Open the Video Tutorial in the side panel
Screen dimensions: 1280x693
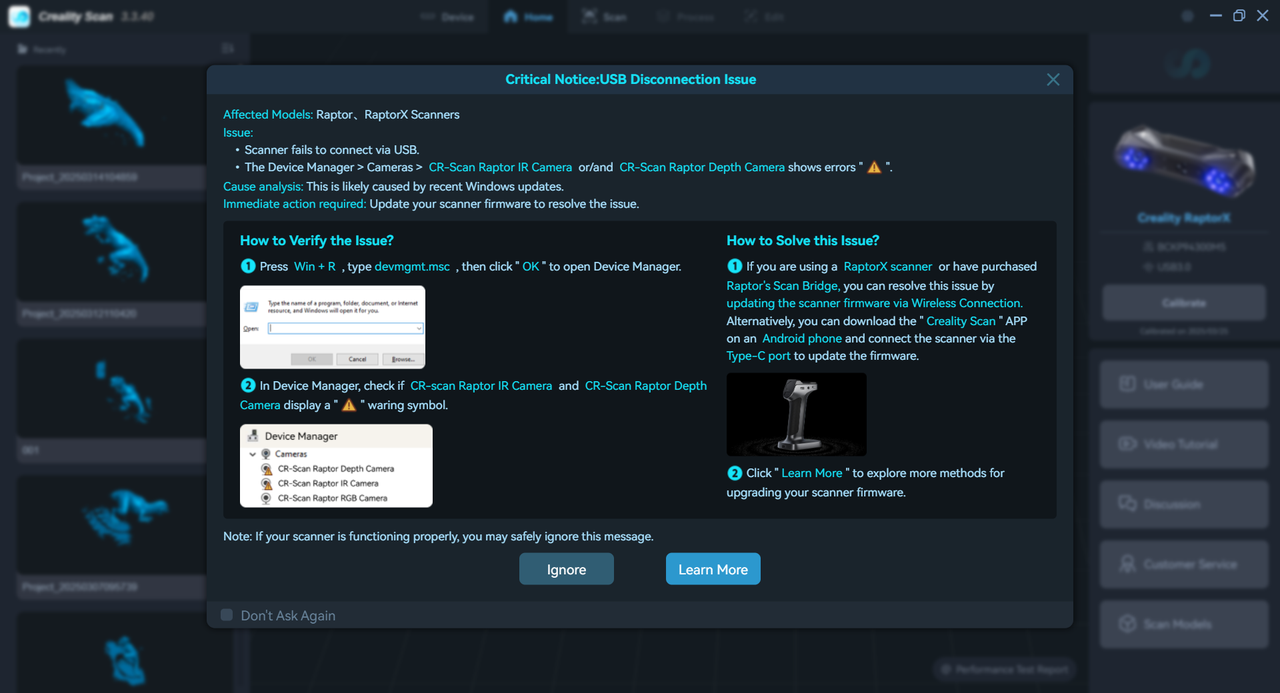click(1184, 444)
